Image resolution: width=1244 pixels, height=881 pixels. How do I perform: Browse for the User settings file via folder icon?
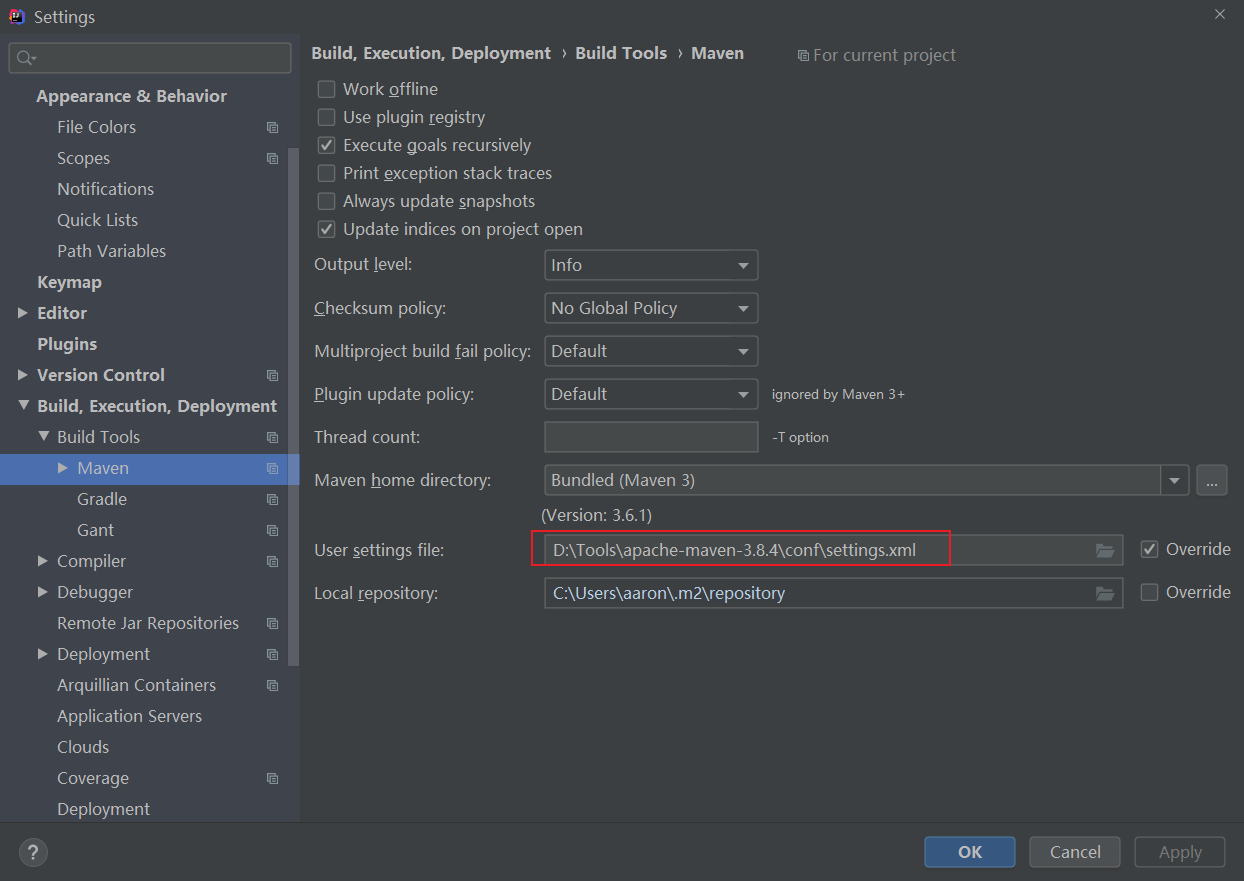click(x=1104, y=550)
